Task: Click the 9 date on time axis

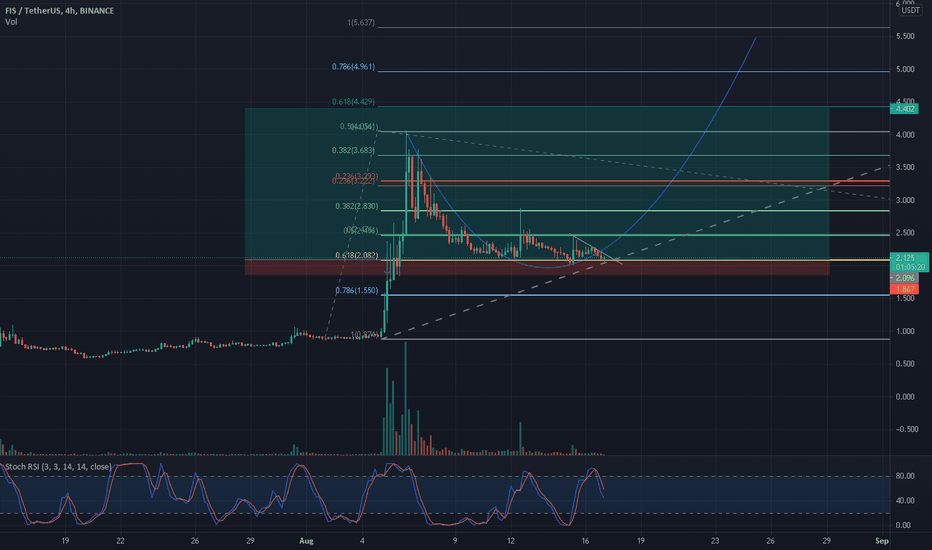Action: tap(455, 541)
